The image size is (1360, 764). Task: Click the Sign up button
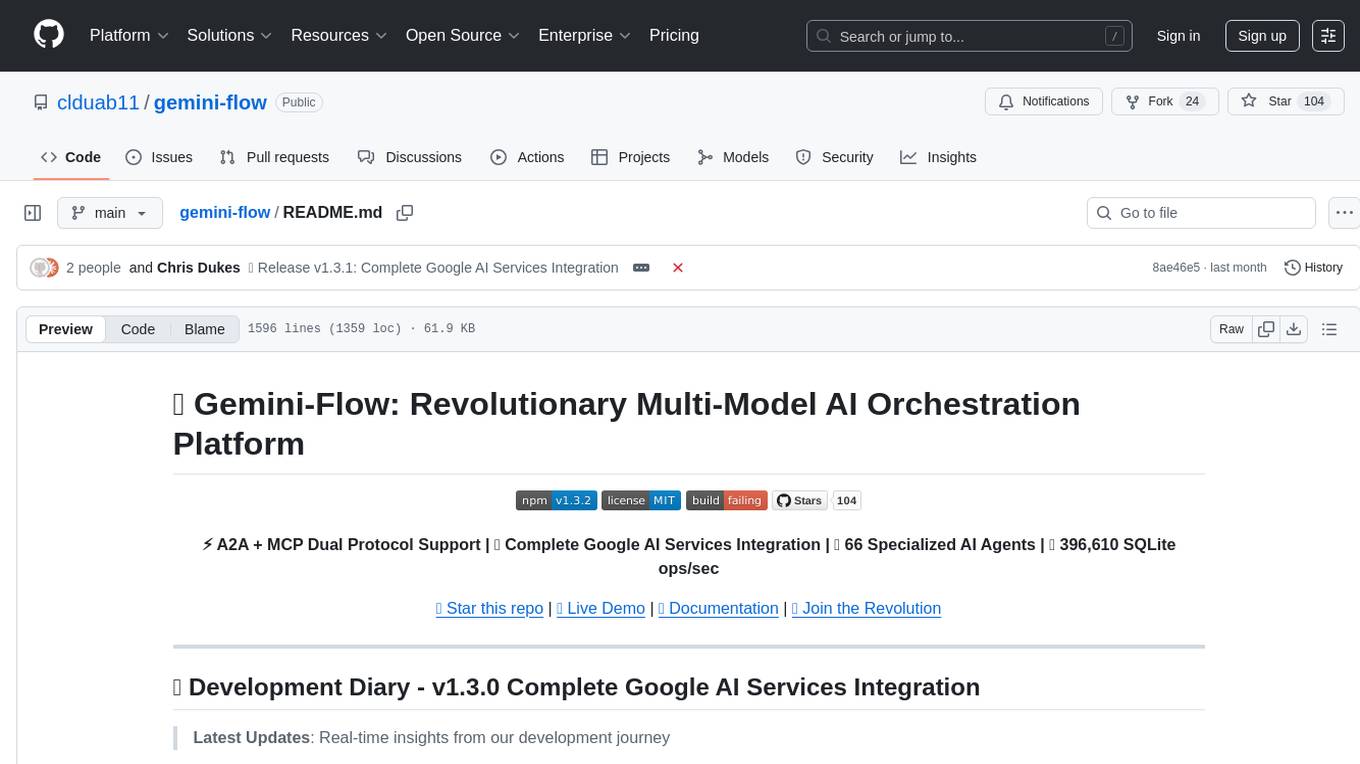1262,36
